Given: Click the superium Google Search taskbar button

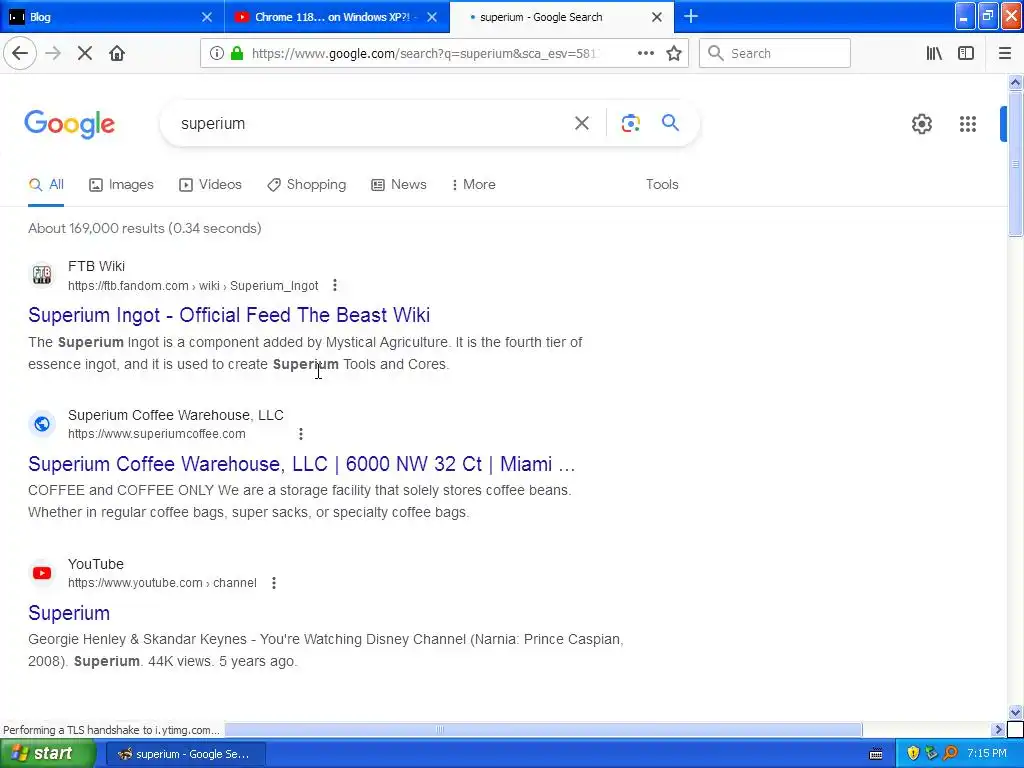Looking at the screenshot, I should [185, 754].
